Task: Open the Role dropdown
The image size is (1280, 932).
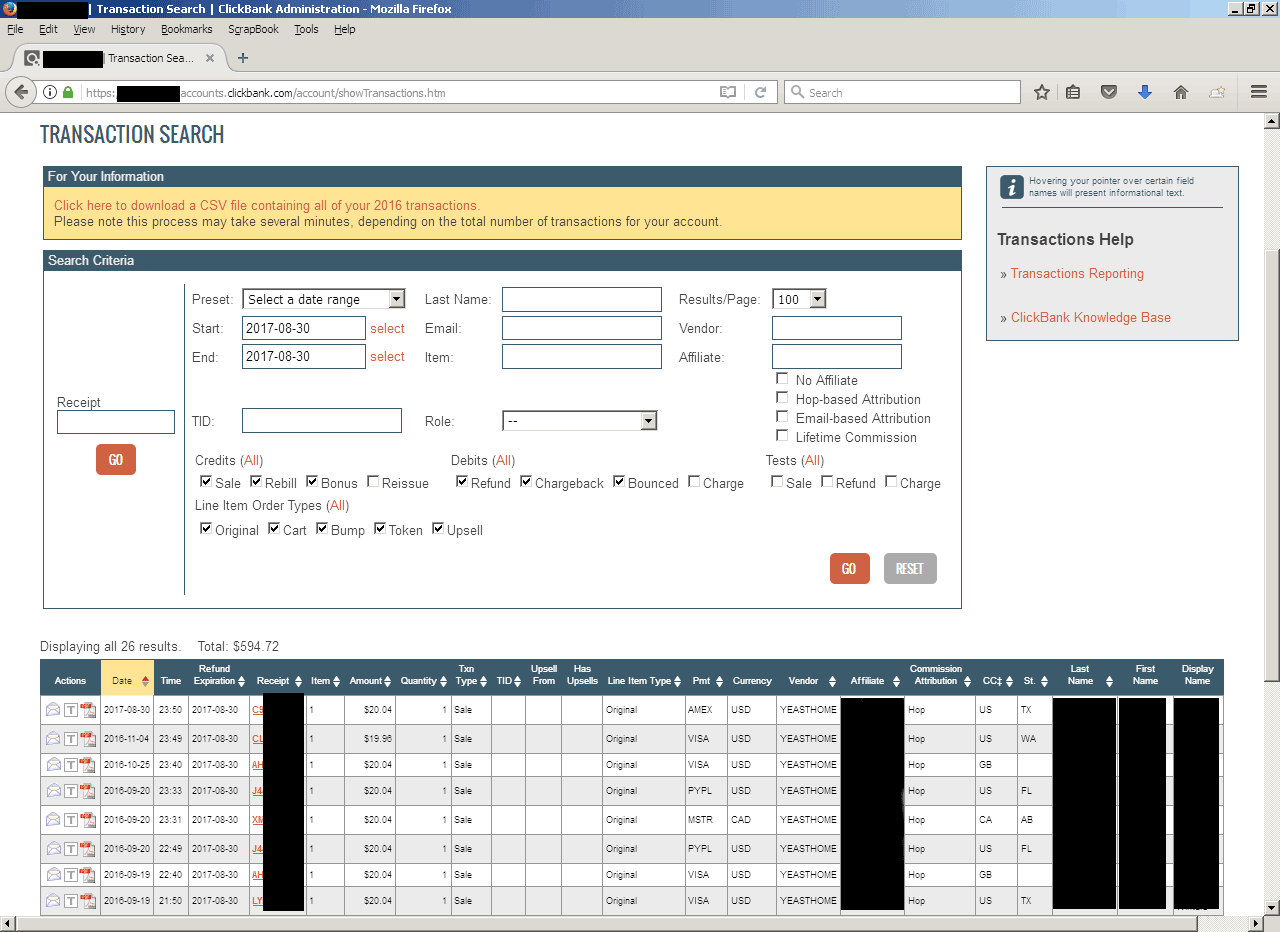Action: pos(579,421)
